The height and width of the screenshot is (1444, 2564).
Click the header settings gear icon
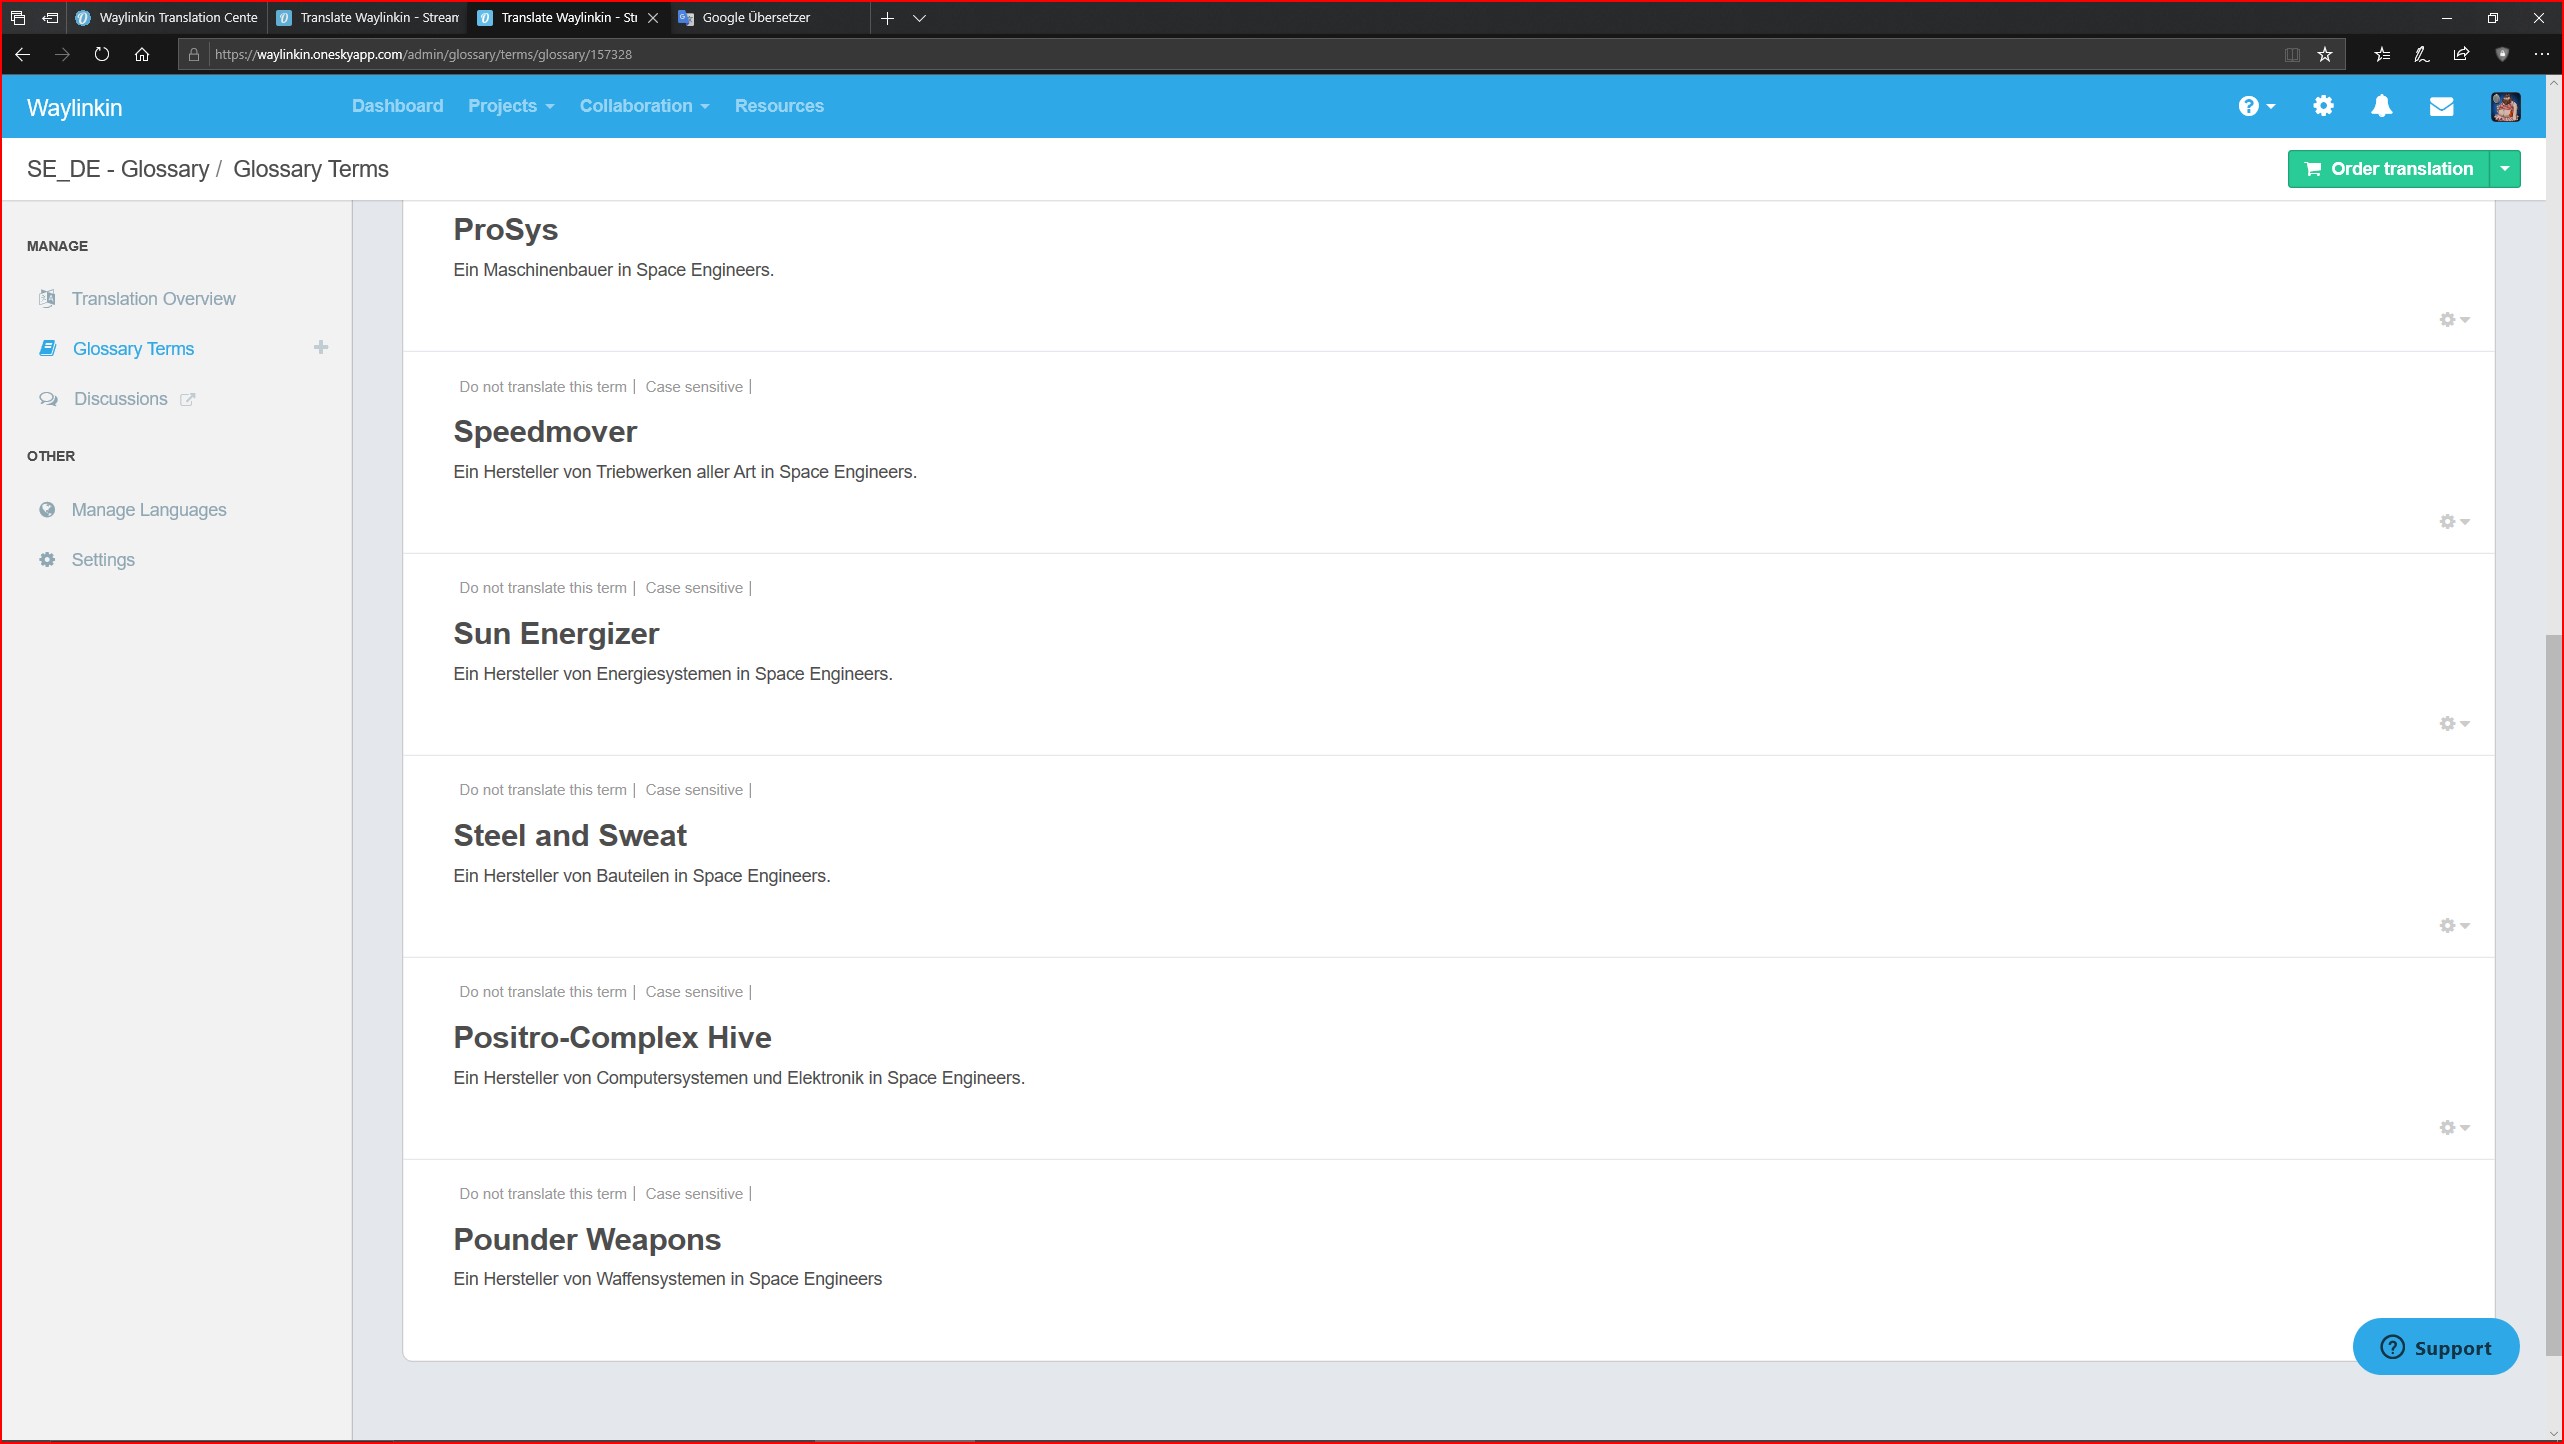click(2322, 106)
